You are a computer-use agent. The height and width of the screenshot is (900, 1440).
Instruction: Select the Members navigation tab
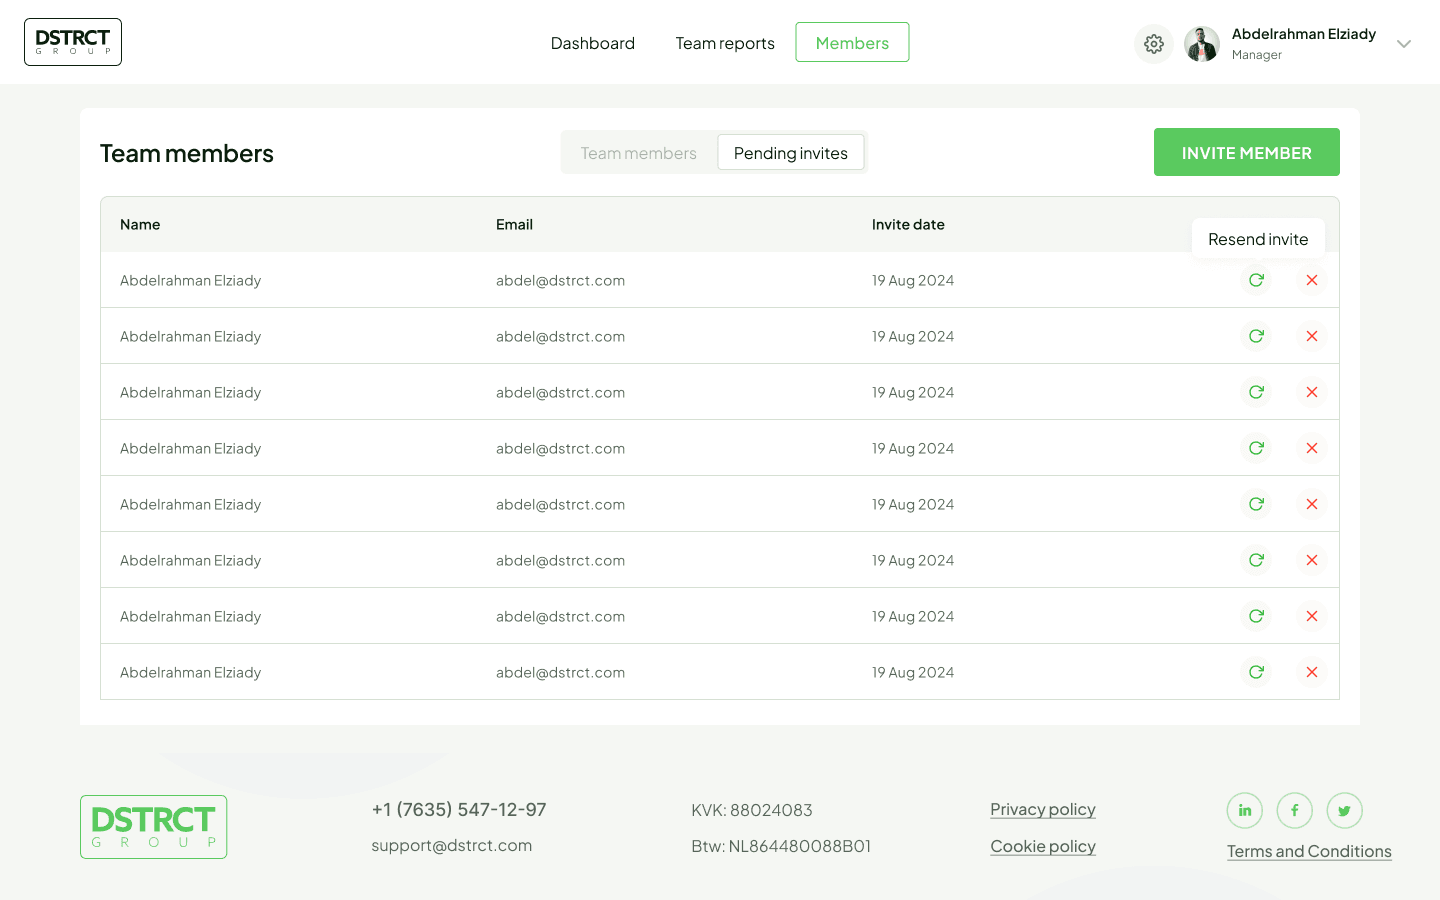tap(852, 43)
